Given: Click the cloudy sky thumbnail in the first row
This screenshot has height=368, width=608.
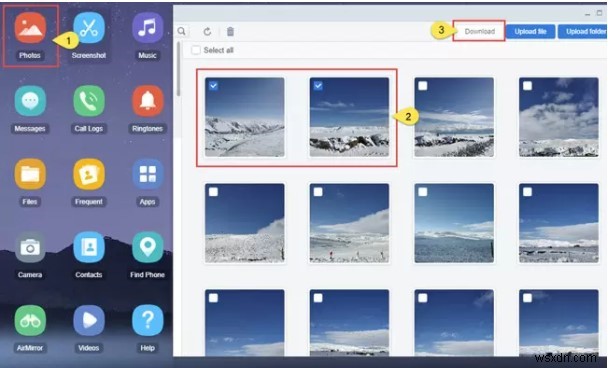Looking at the screenshot, I should (559, 117).
